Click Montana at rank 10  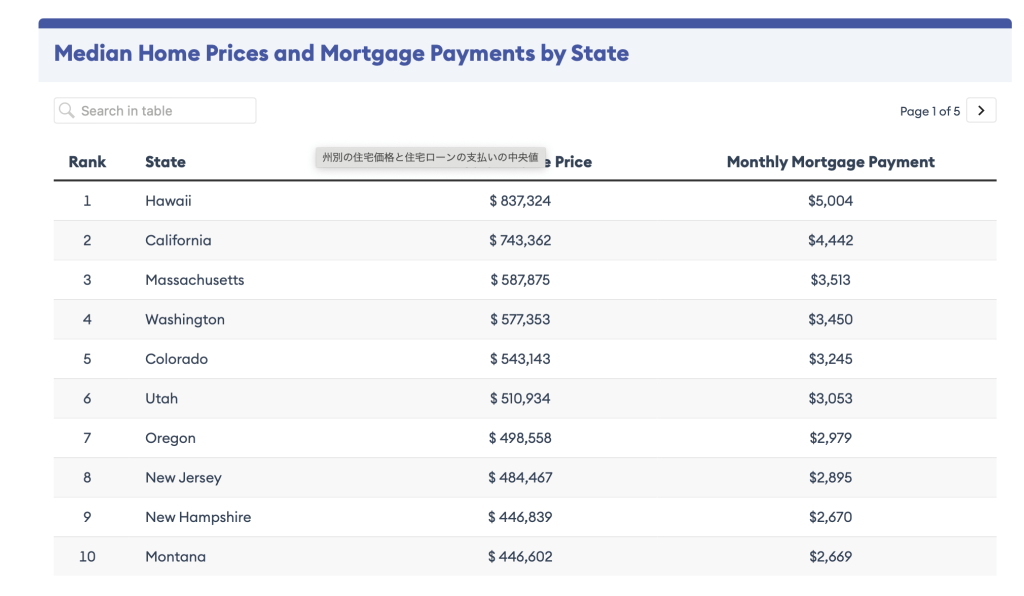coord(175,557)
